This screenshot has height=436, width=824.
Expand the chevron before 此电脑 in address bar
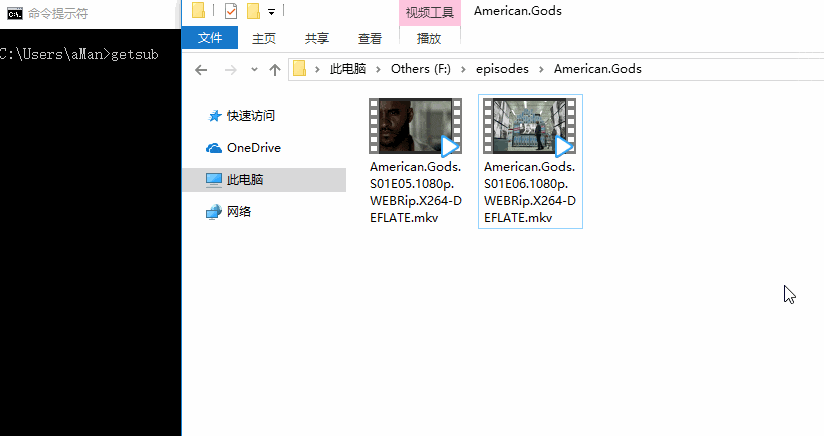click(317, 69)
